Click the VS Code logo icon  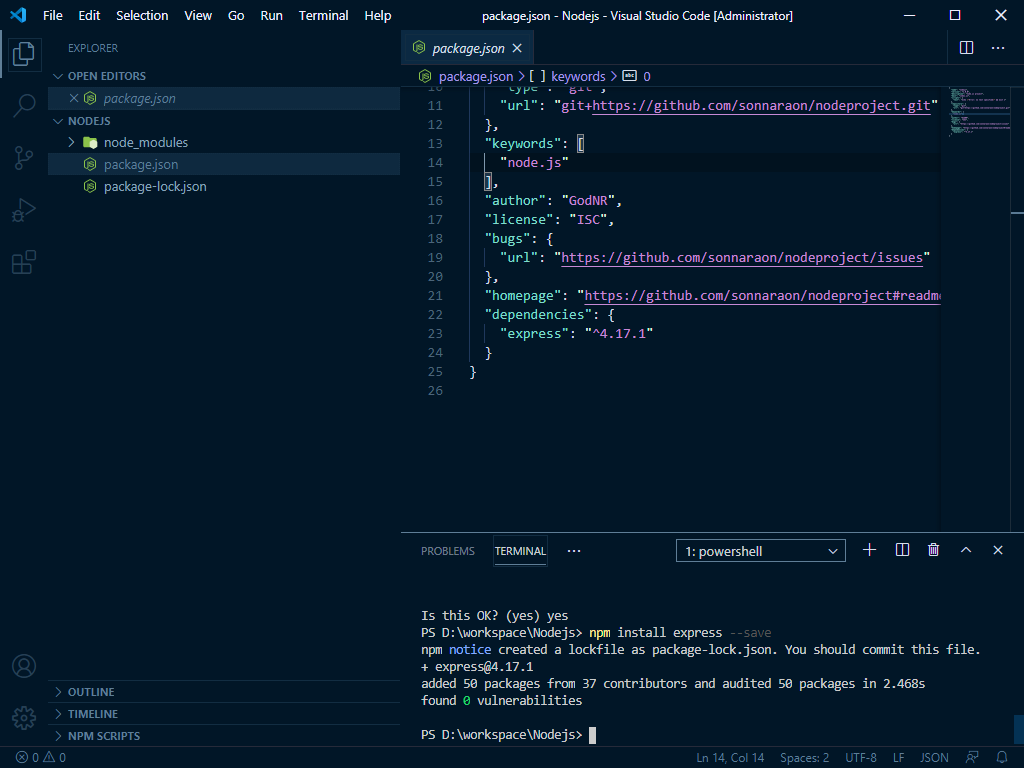[x=18, y=15]
